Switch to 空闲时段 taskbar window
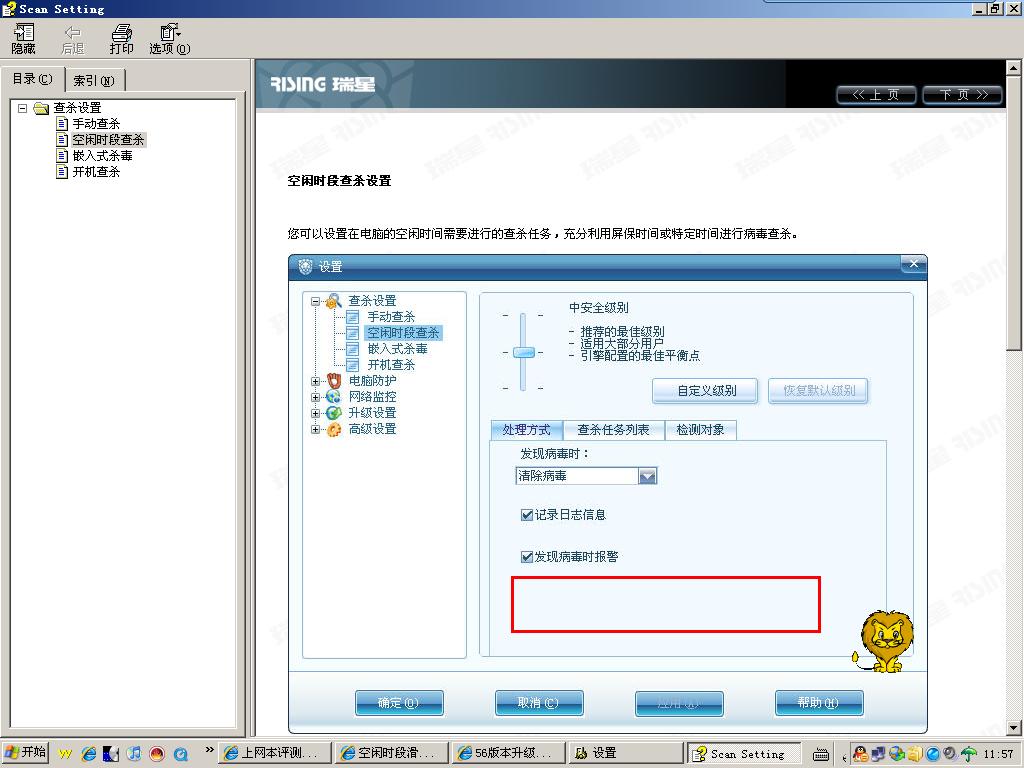Viewport: 1024px width, 768px height. pos(392,753)
